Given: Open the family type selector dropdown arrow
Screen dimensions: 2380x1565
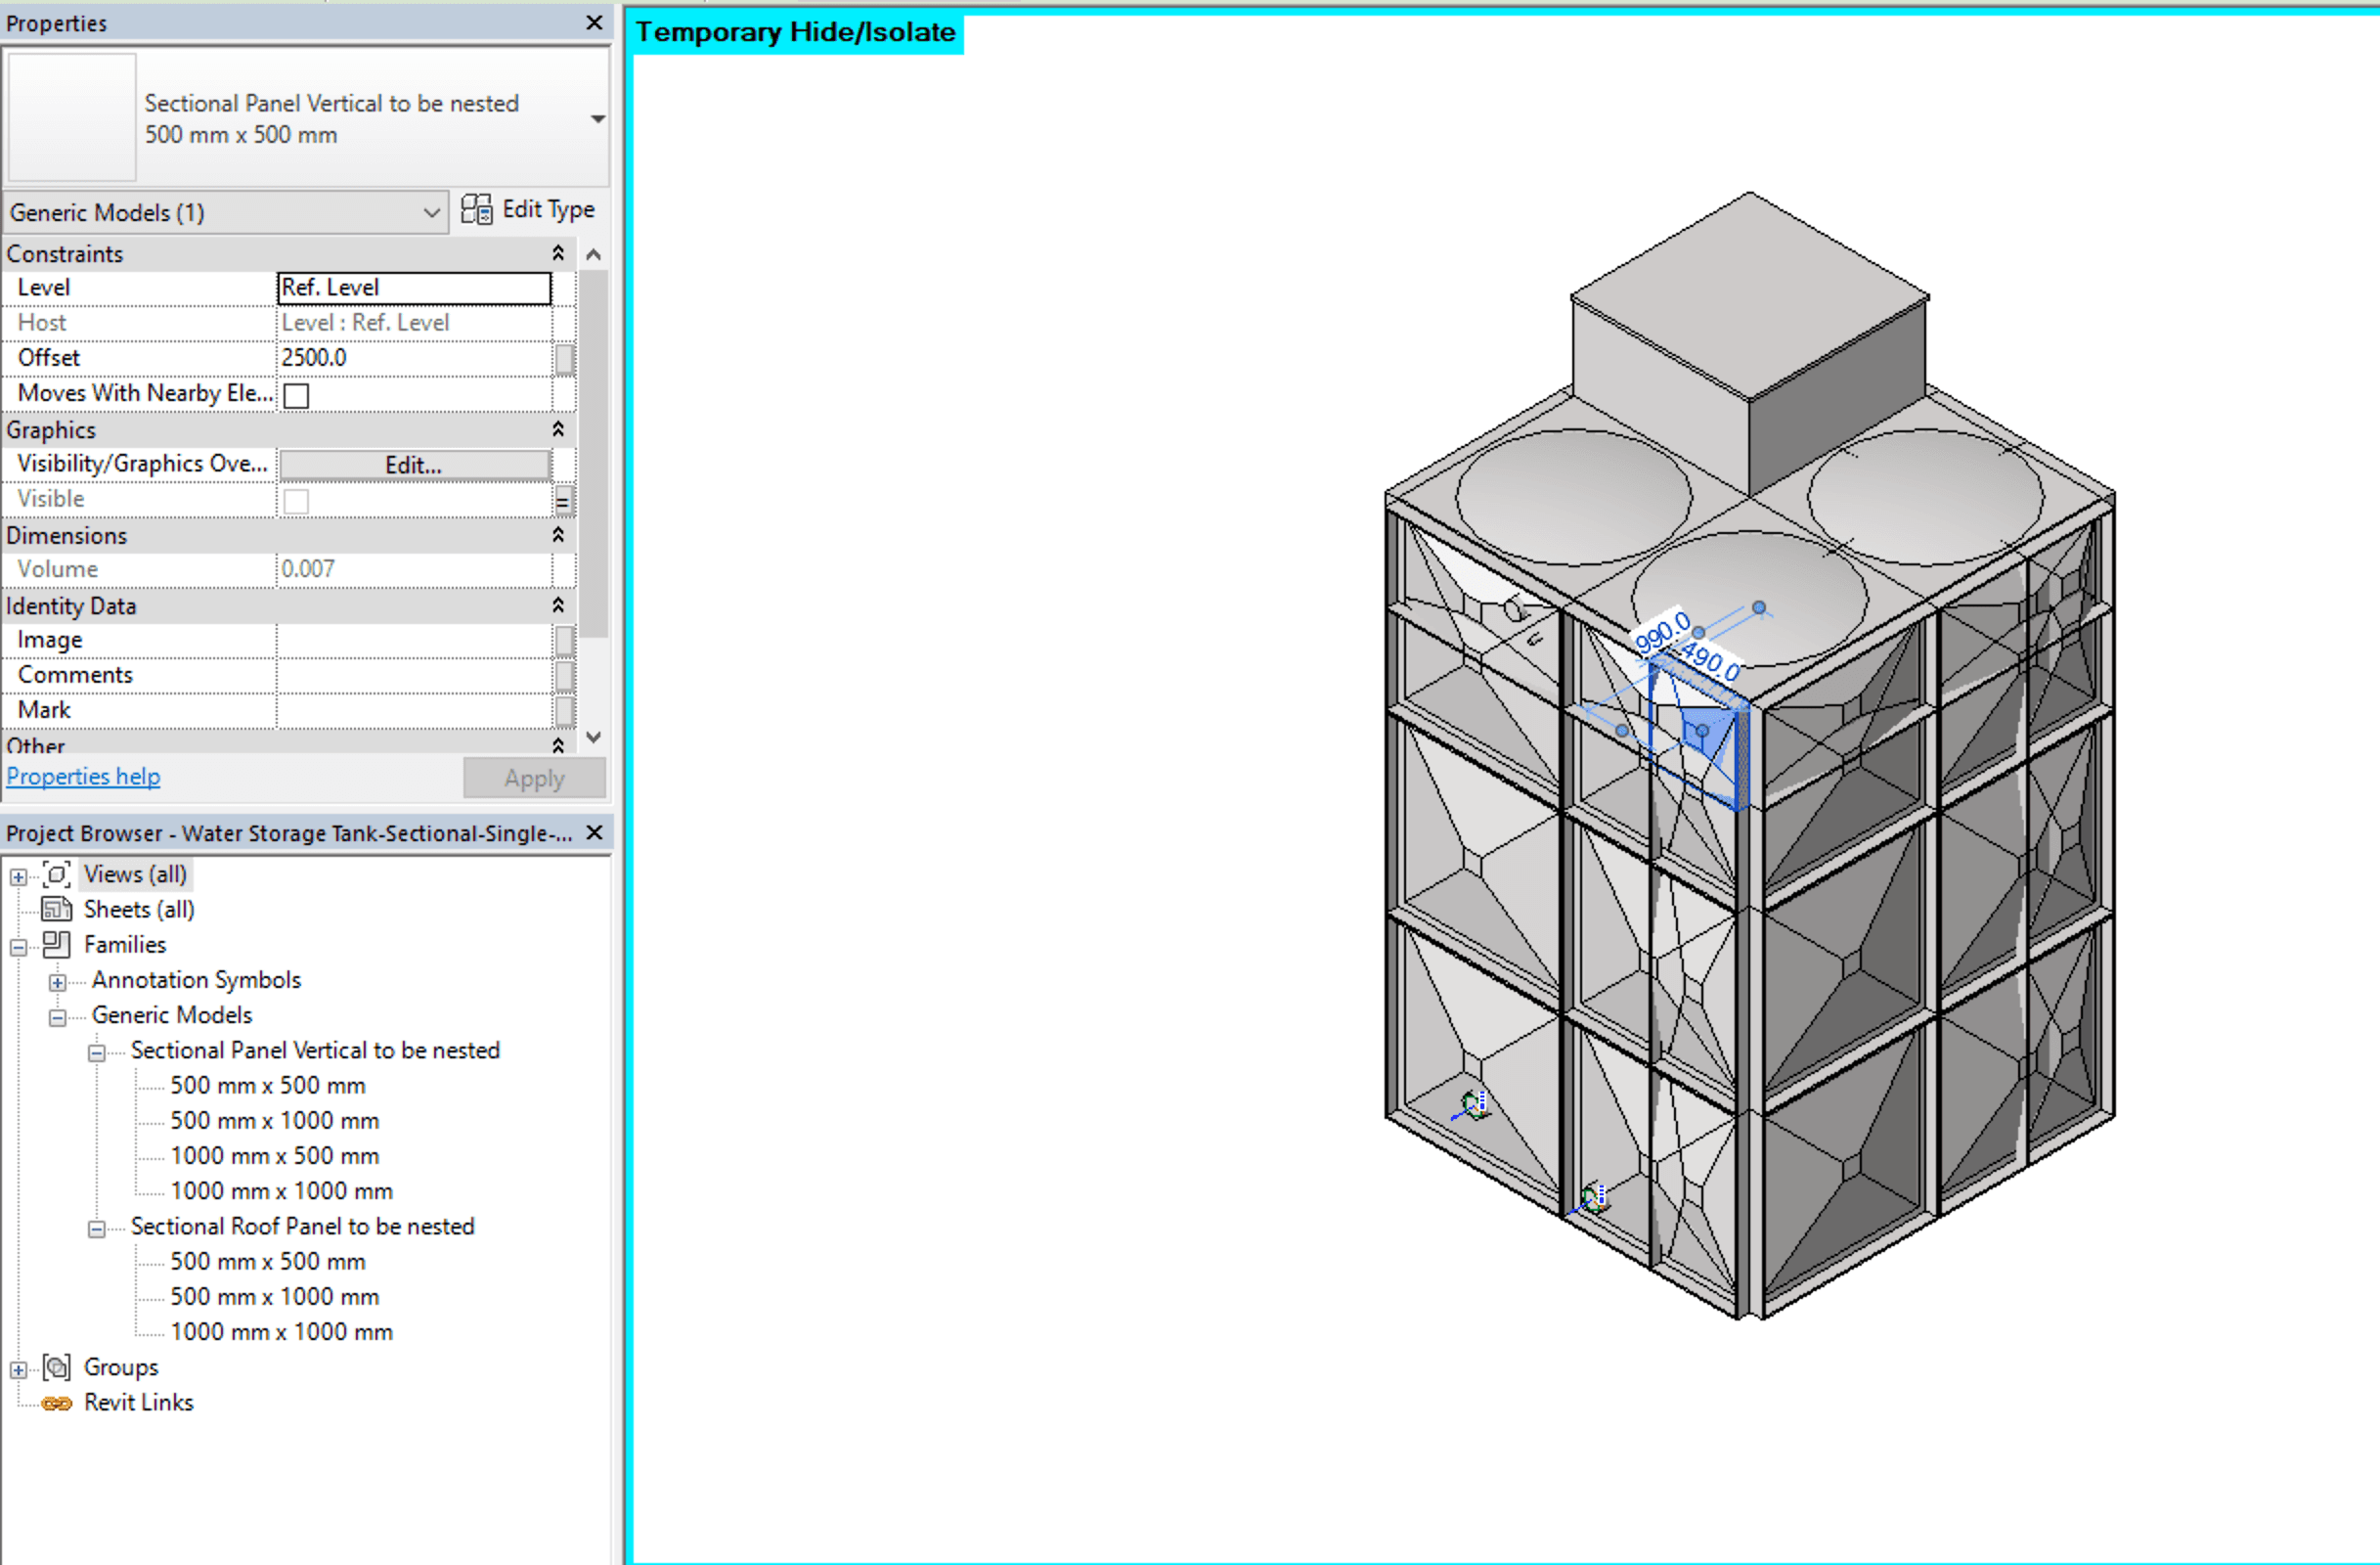Looking at the screenshot, I should pyautogui.click(x=597, y=119).
